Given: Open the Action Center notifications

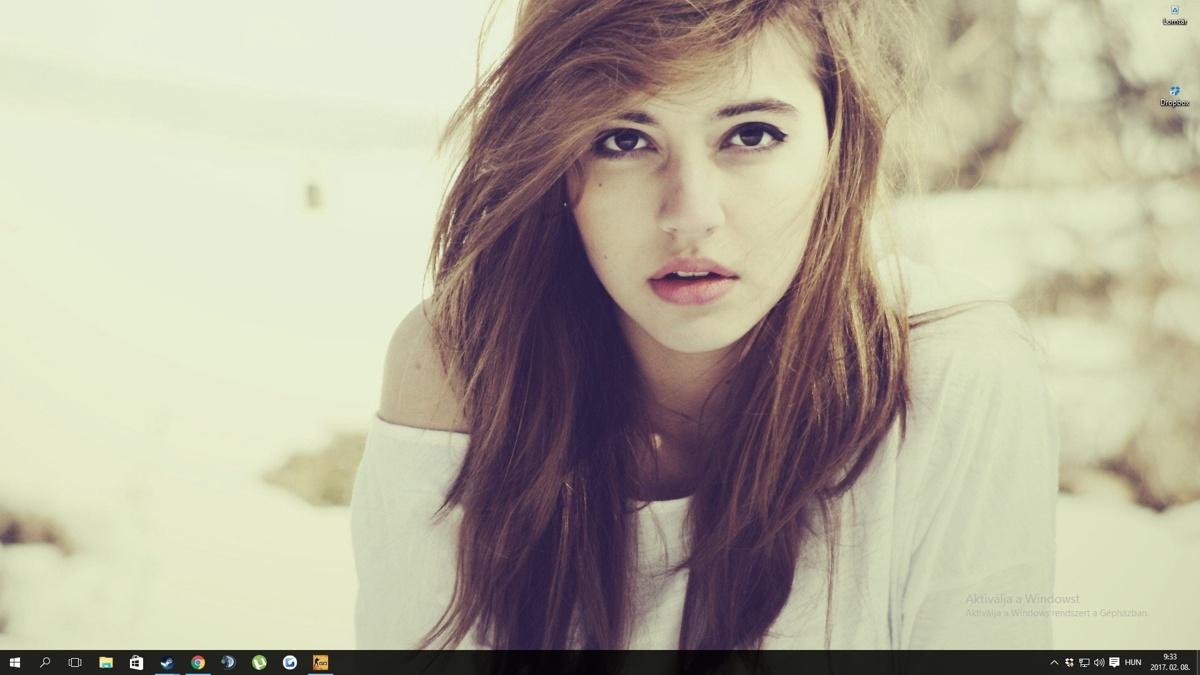Looking at the screenshot, I should (1115, 662).
